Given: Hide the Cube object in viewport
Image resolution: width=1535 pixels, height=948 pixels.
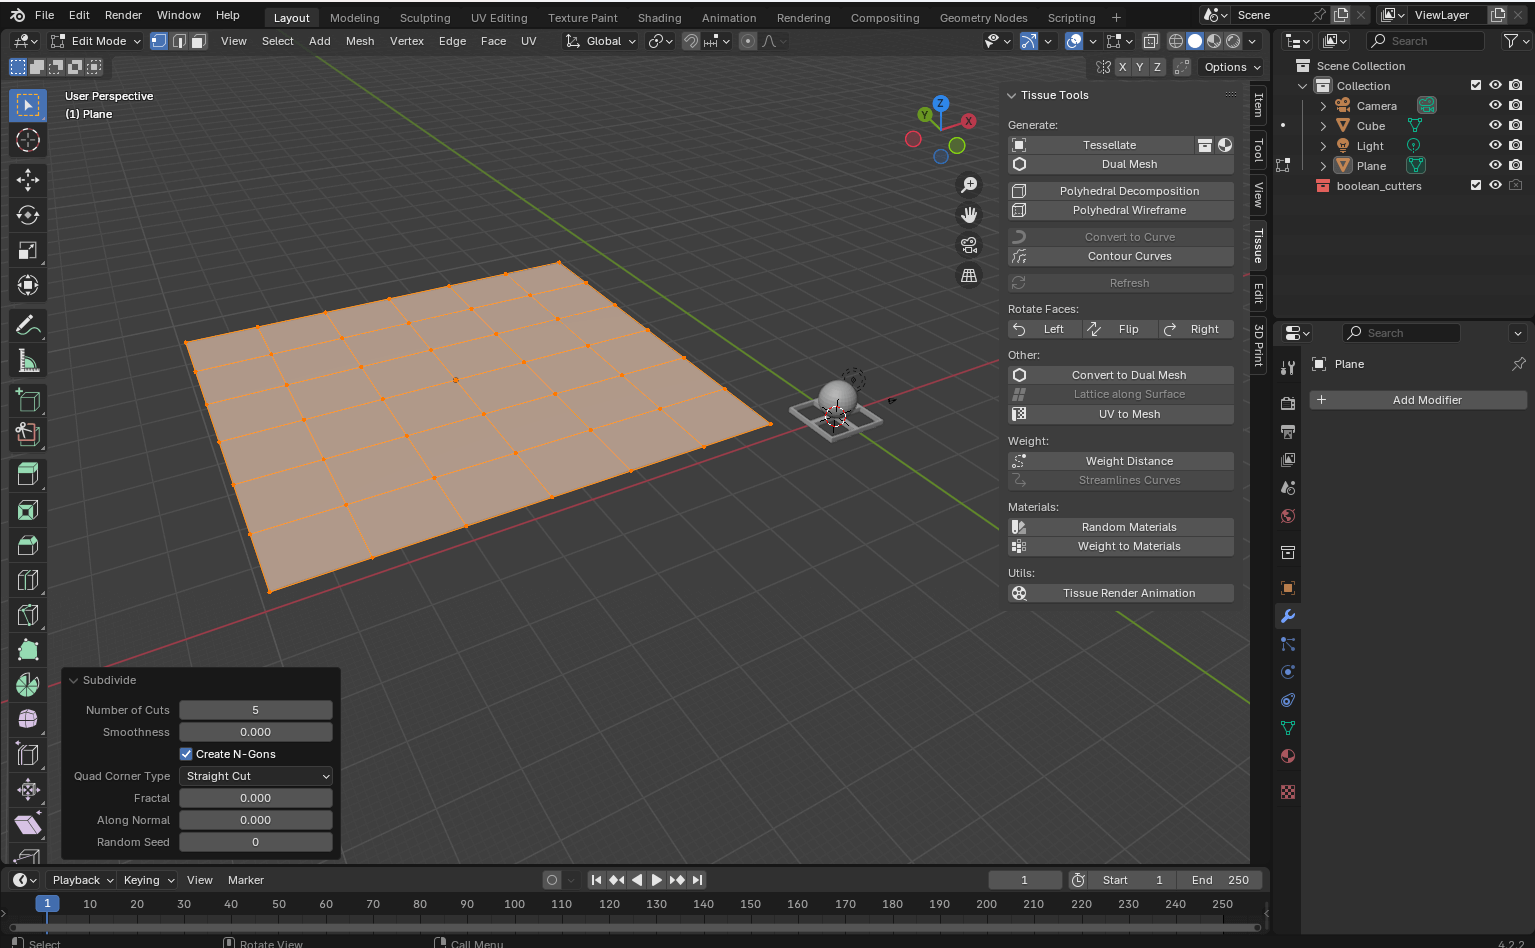Looking at the screenshot, I should 1496,126.
